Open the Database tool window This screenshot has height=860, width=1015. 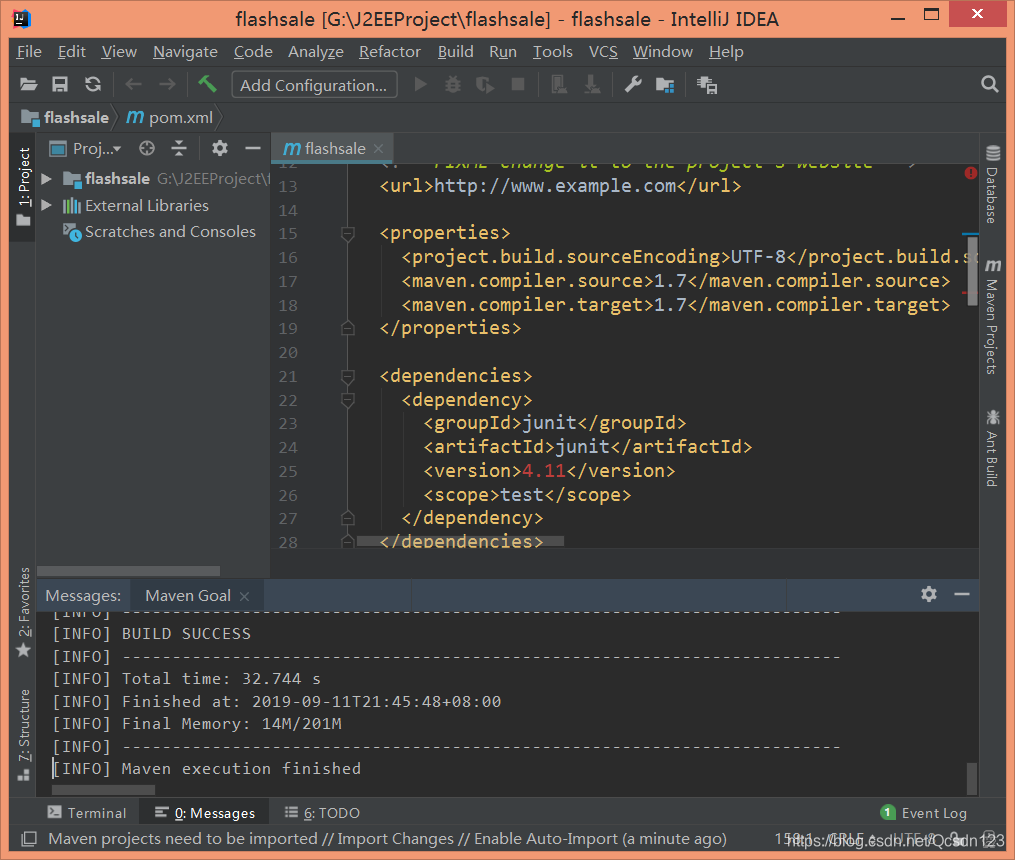(x=992, y=186)
